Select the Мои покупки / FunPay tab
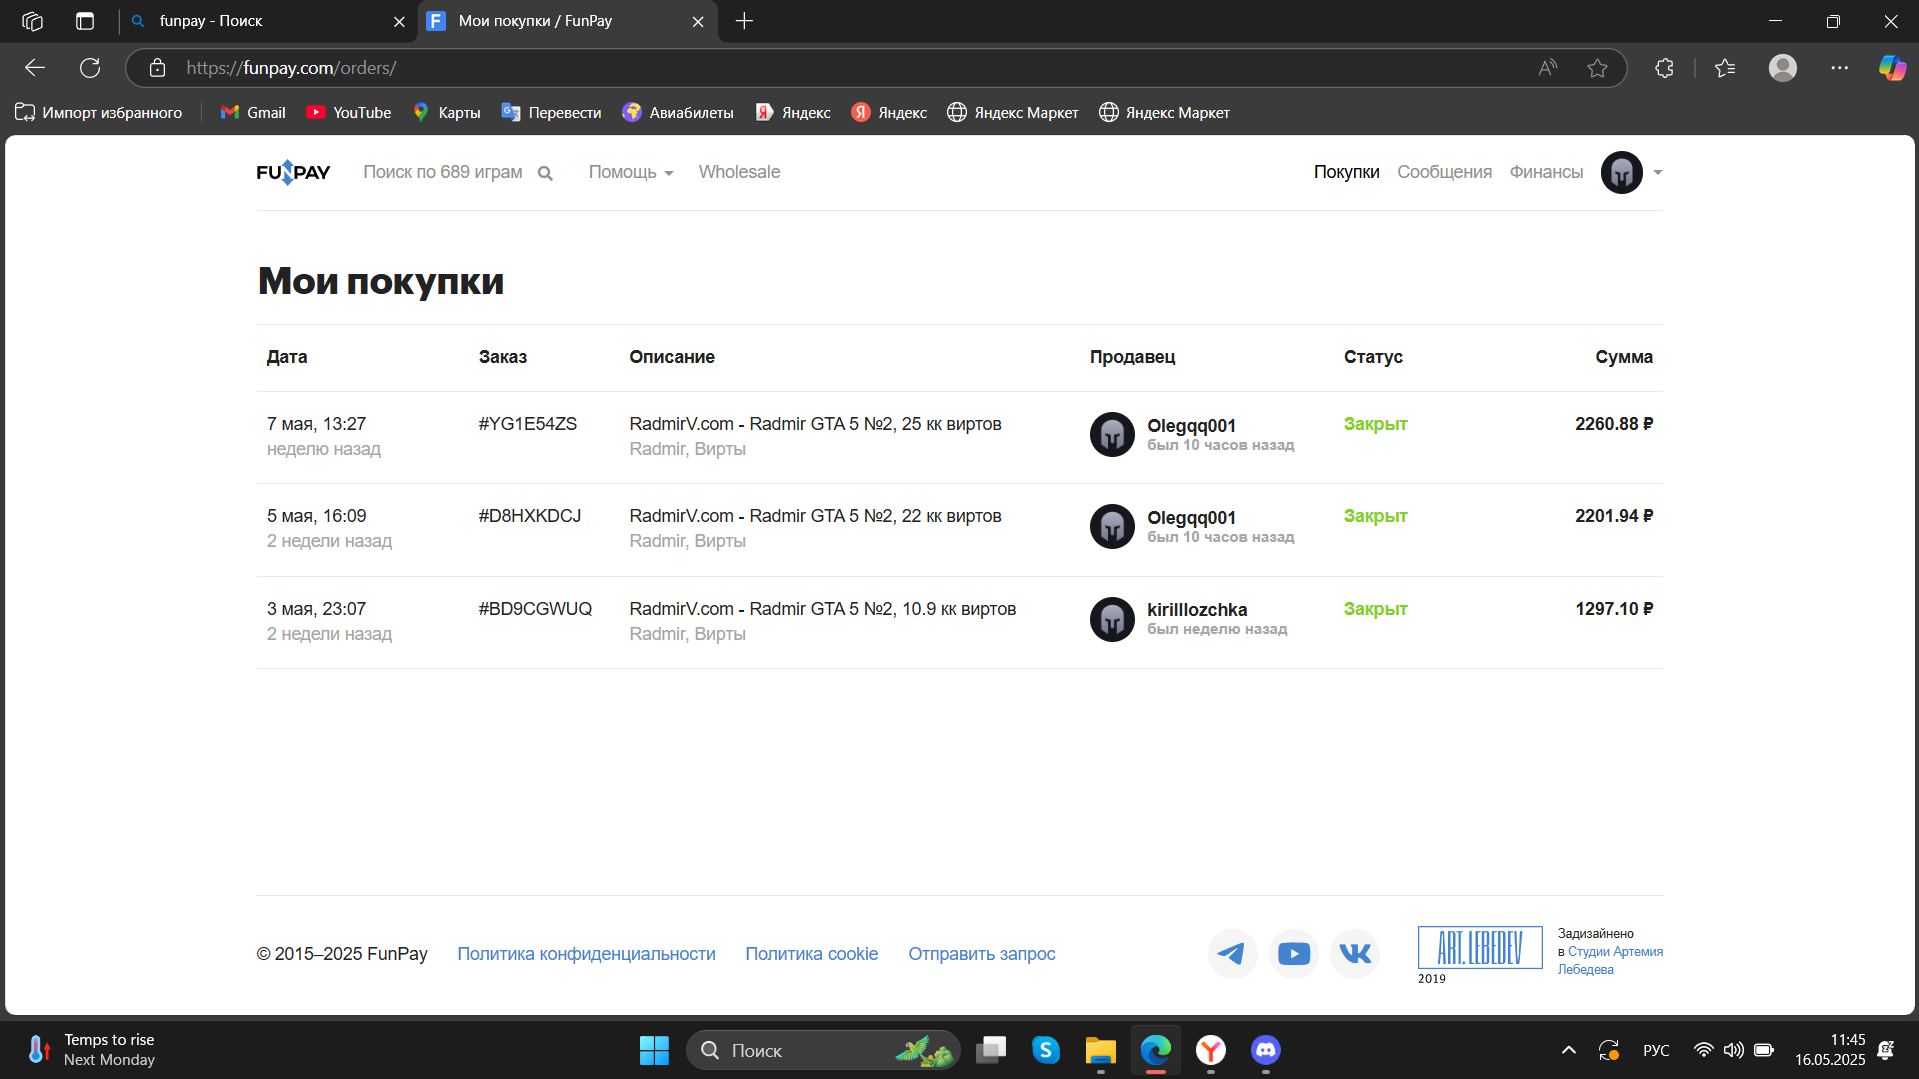 tap(566, 21)
